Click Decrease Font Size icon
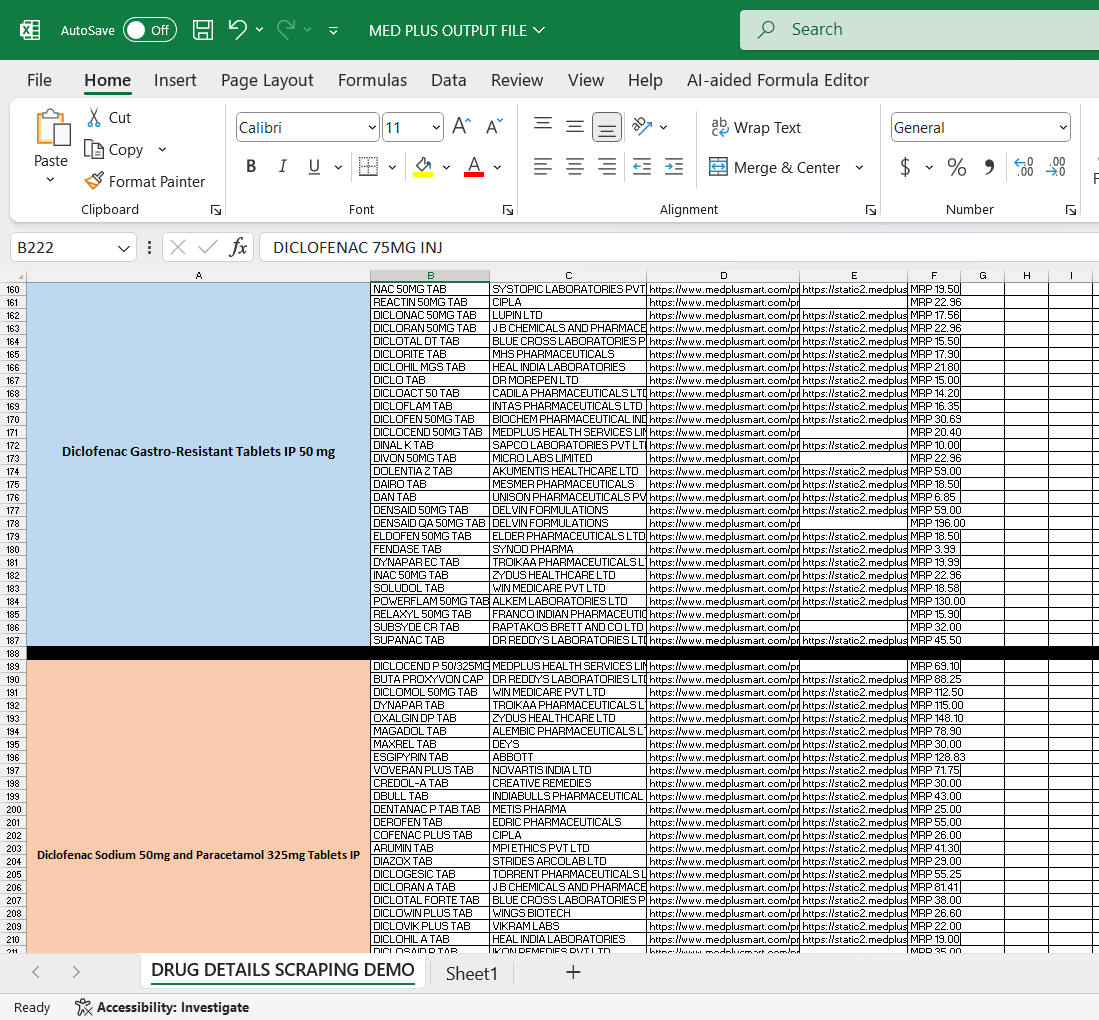Image resolution: width=1099 pixels, height=1020 pixels. [x=494, y=126]
